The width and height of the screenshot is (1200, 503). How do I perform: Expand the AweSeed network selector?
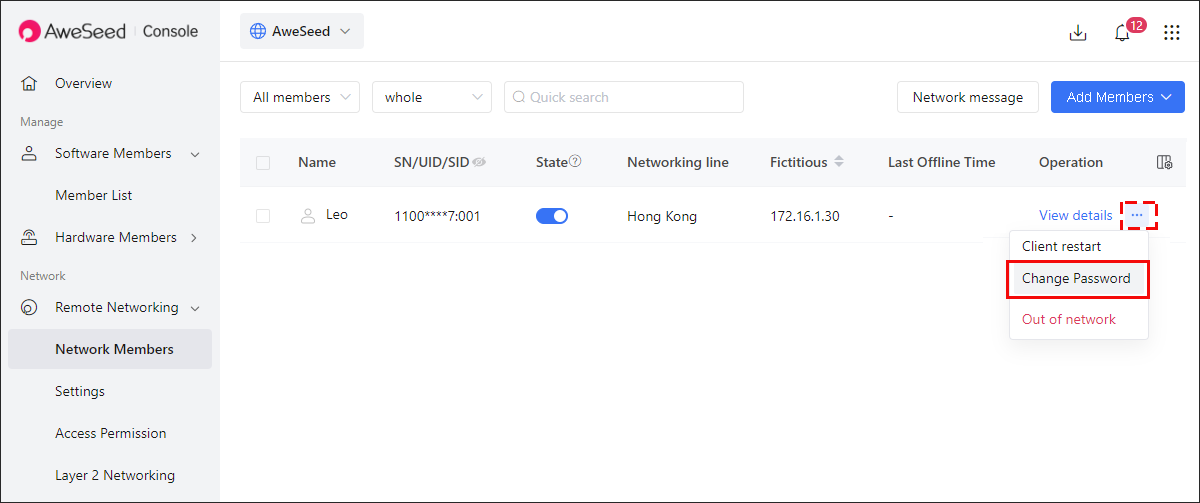click(302, 31)
